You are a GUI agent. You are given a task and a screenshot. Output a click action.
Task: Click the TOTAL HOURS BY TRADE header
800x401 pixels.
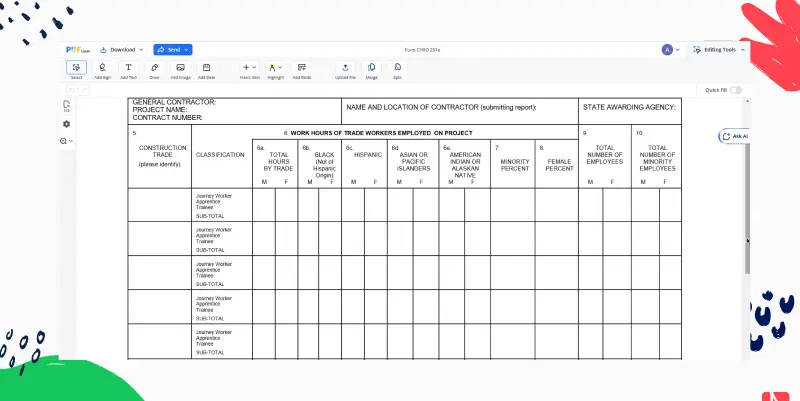pos(278,161)
